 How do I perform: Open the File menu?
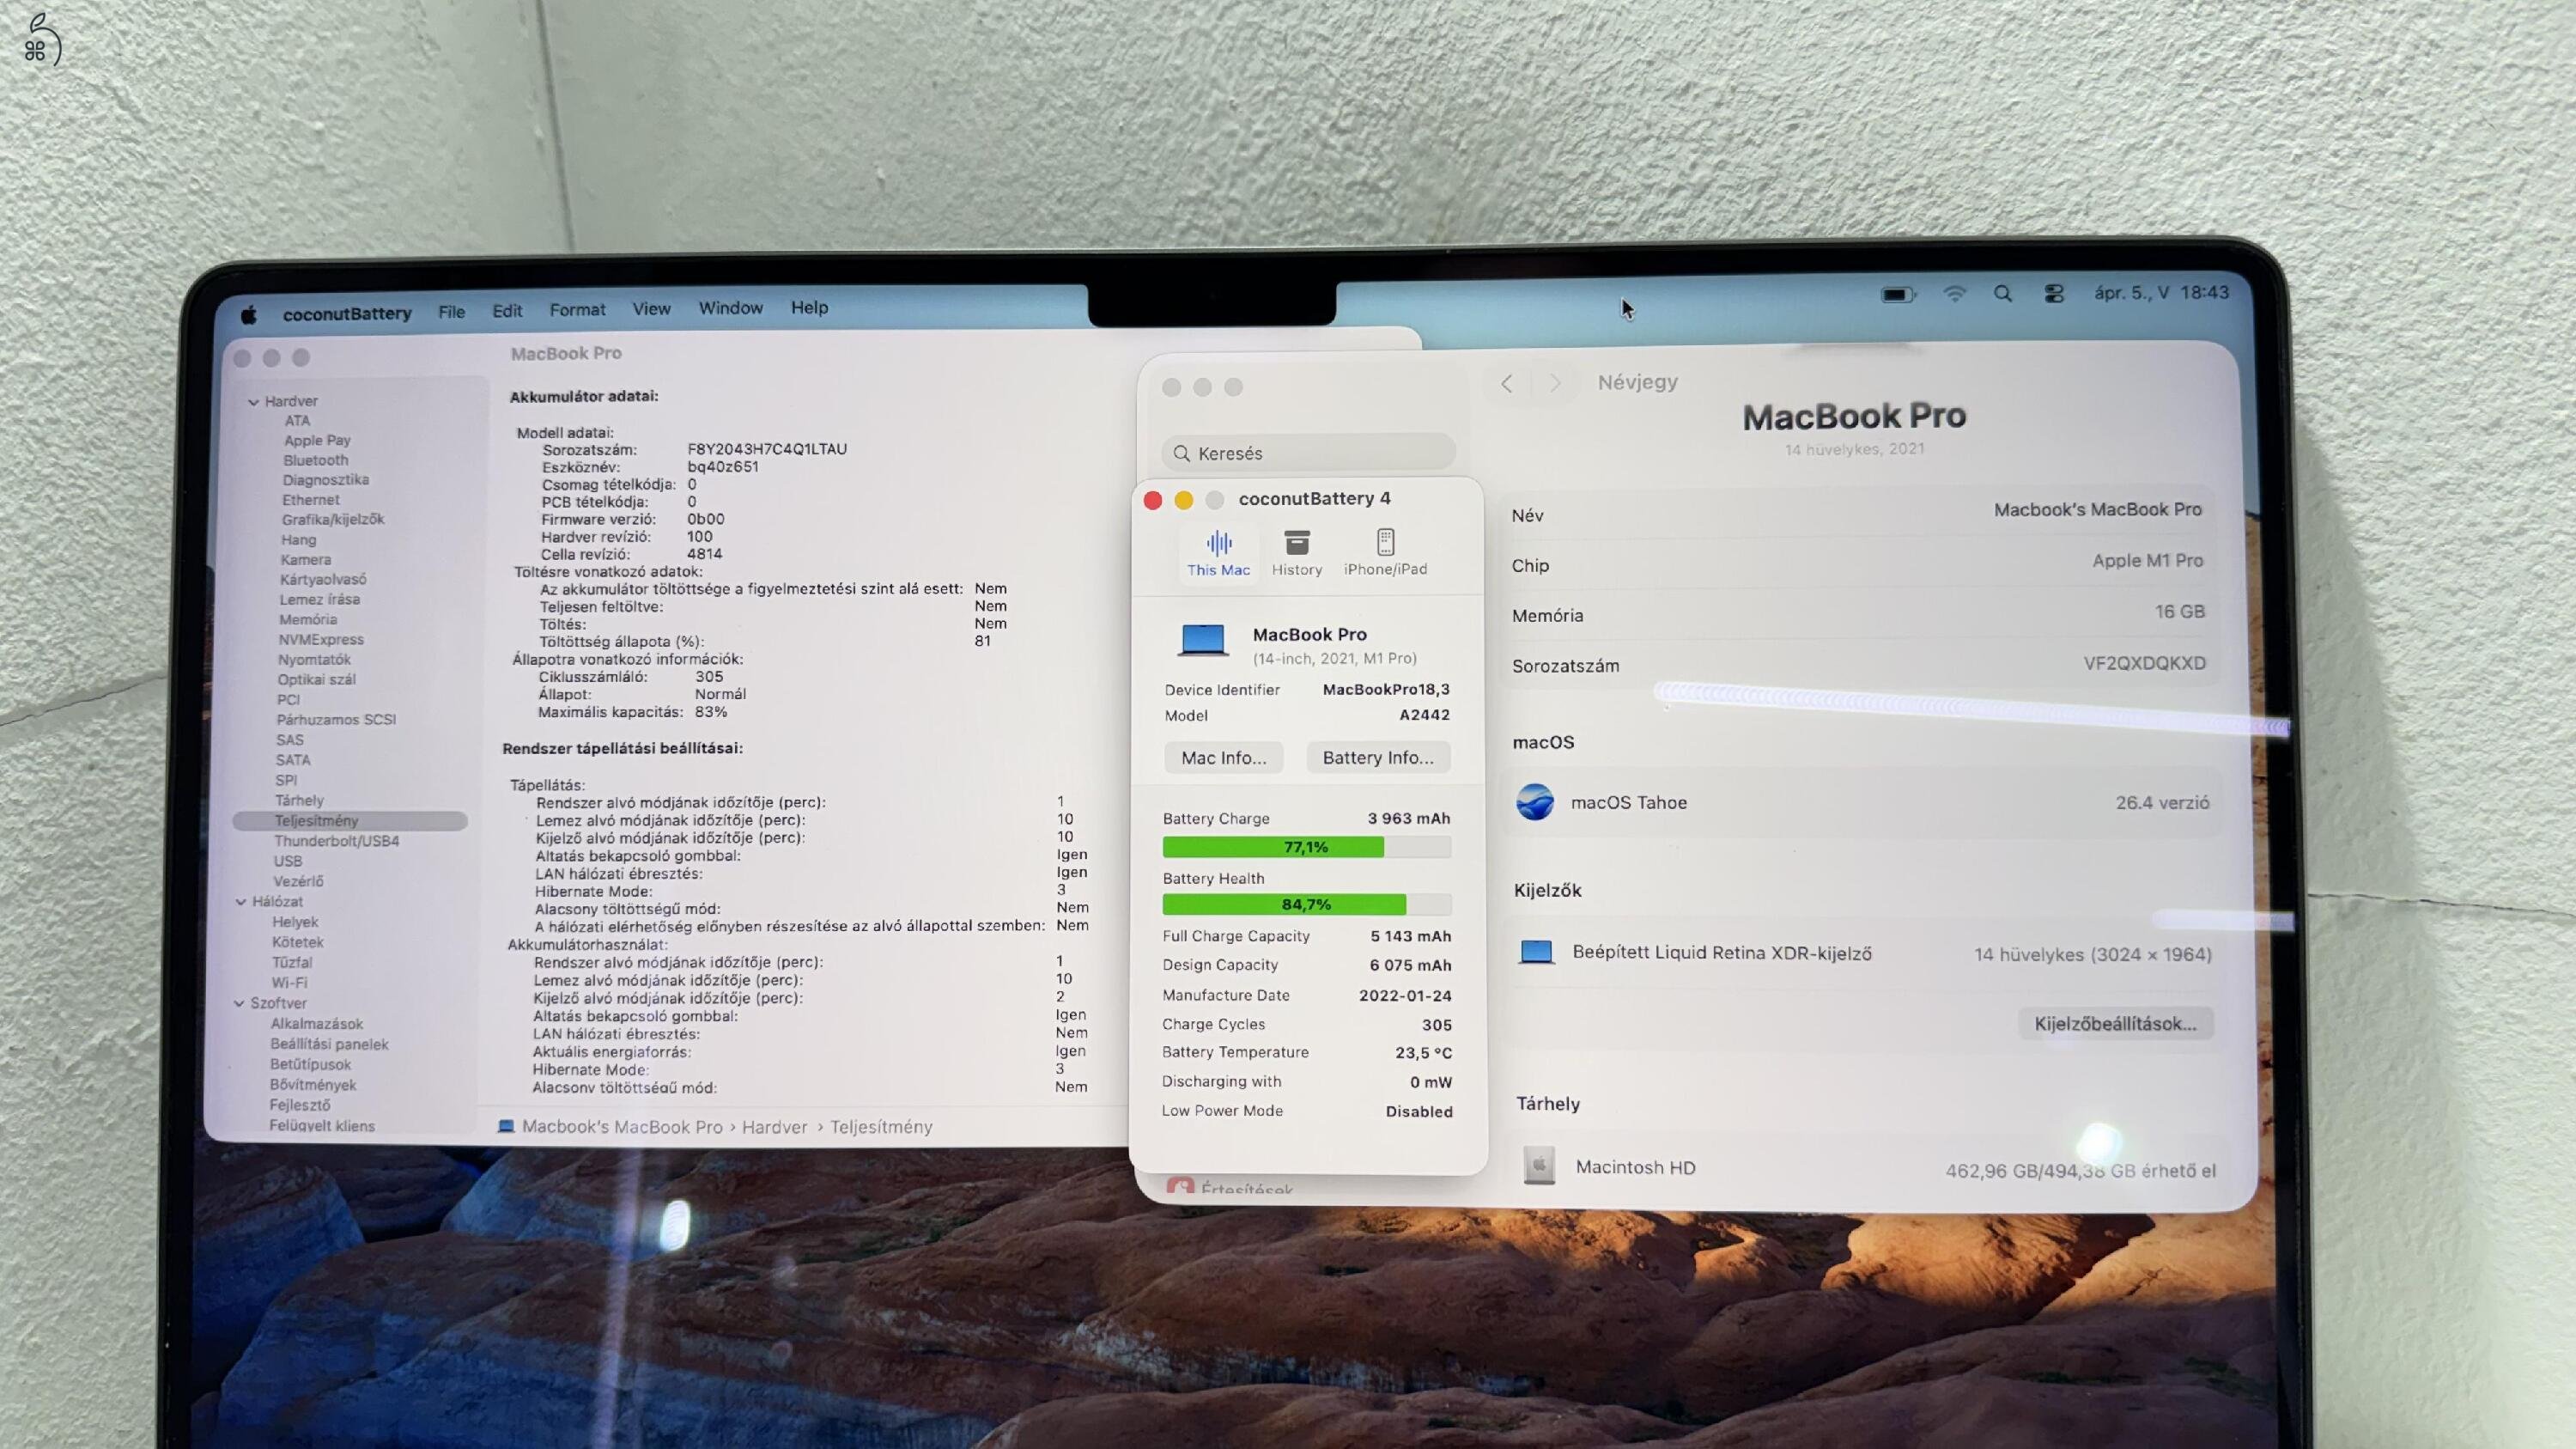click(x=451, y=312)
